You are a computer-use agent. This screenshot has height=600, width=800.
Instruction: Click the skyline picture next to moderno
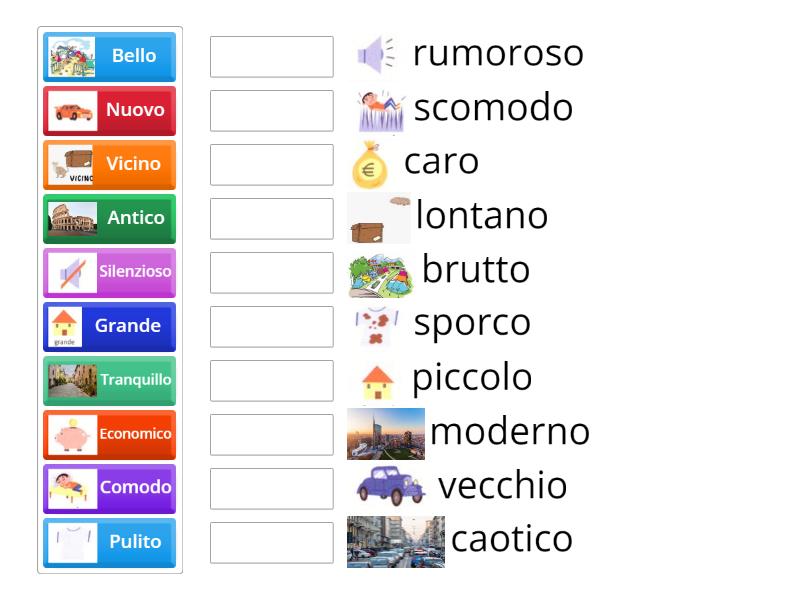click(386, 434)
